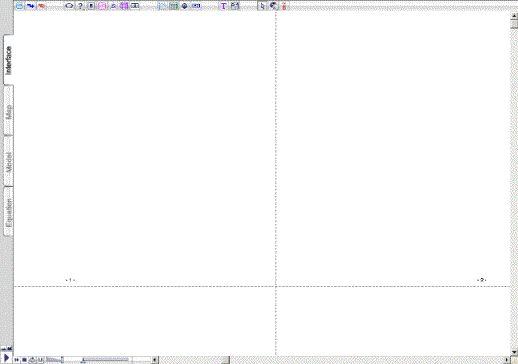Select the pink square toolbar icon
The width and height of the screenshot is (518, 364).
tap(102, 6)
